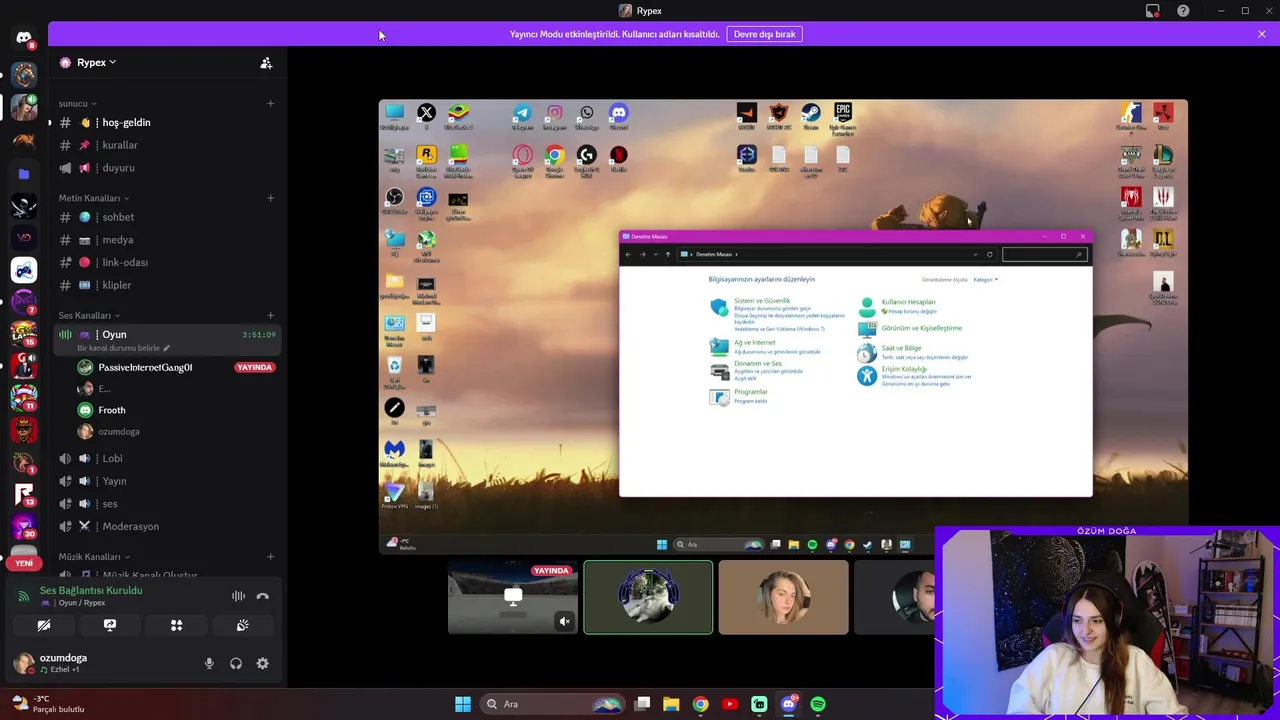Open the VD server icon in sidebar
The height and width of the screenshot is (720, 1280).
pyautogui.click(x=24, y=238)
